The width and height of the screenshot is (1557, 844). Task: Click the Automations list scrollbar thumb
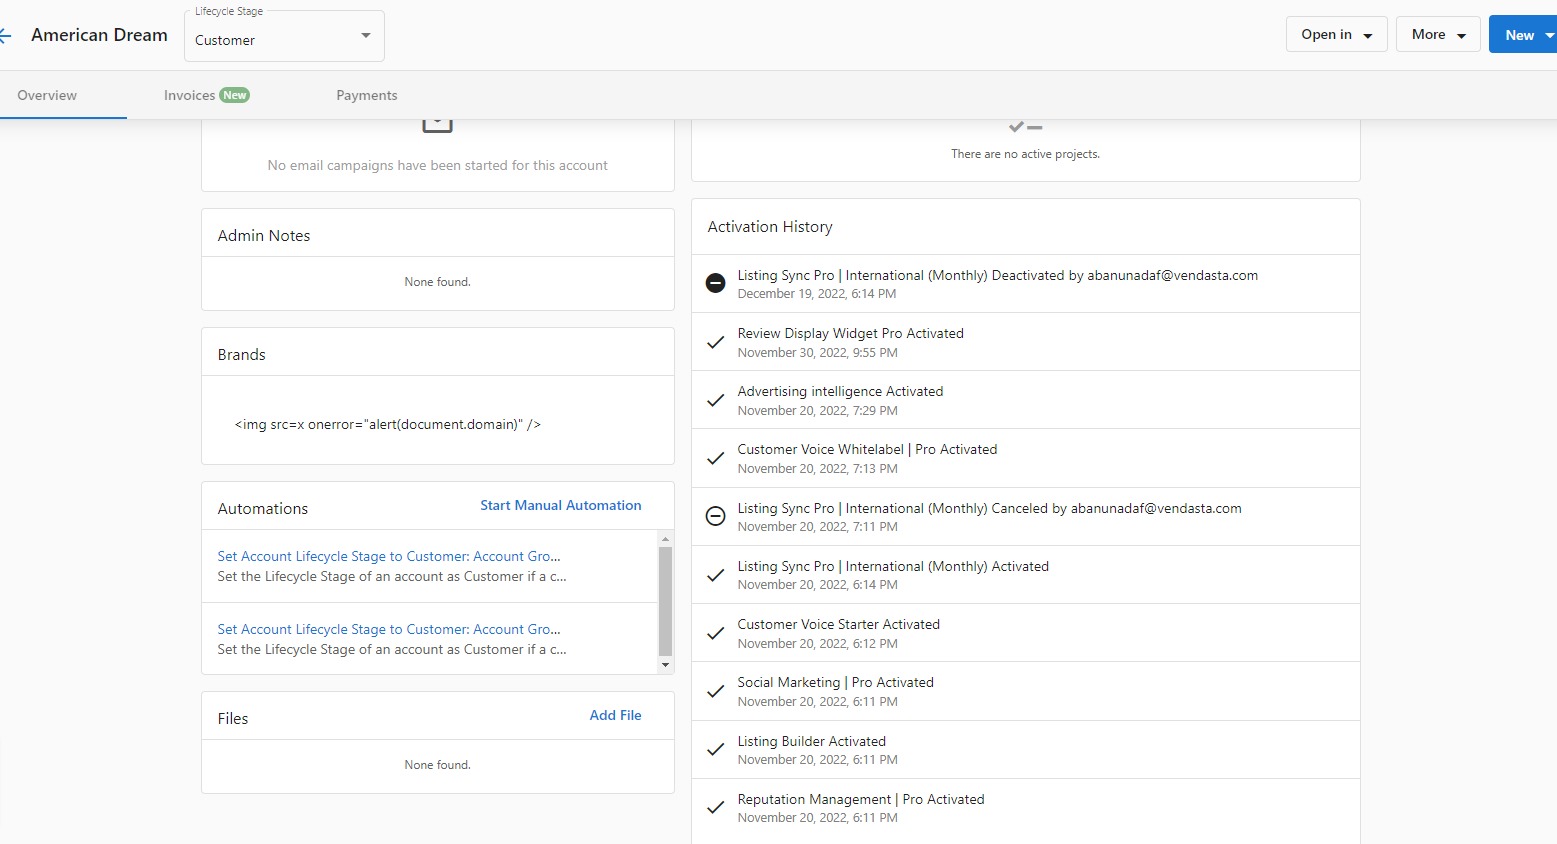665,601
